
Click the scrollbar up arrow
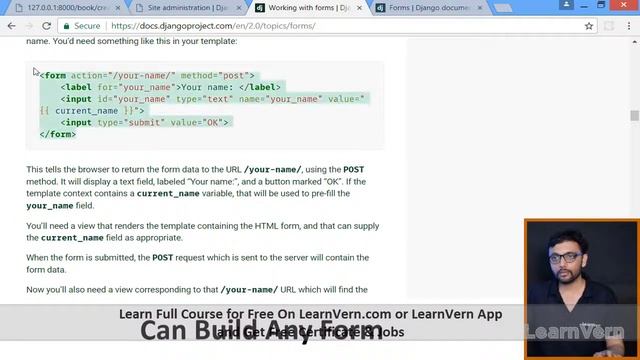634,42
